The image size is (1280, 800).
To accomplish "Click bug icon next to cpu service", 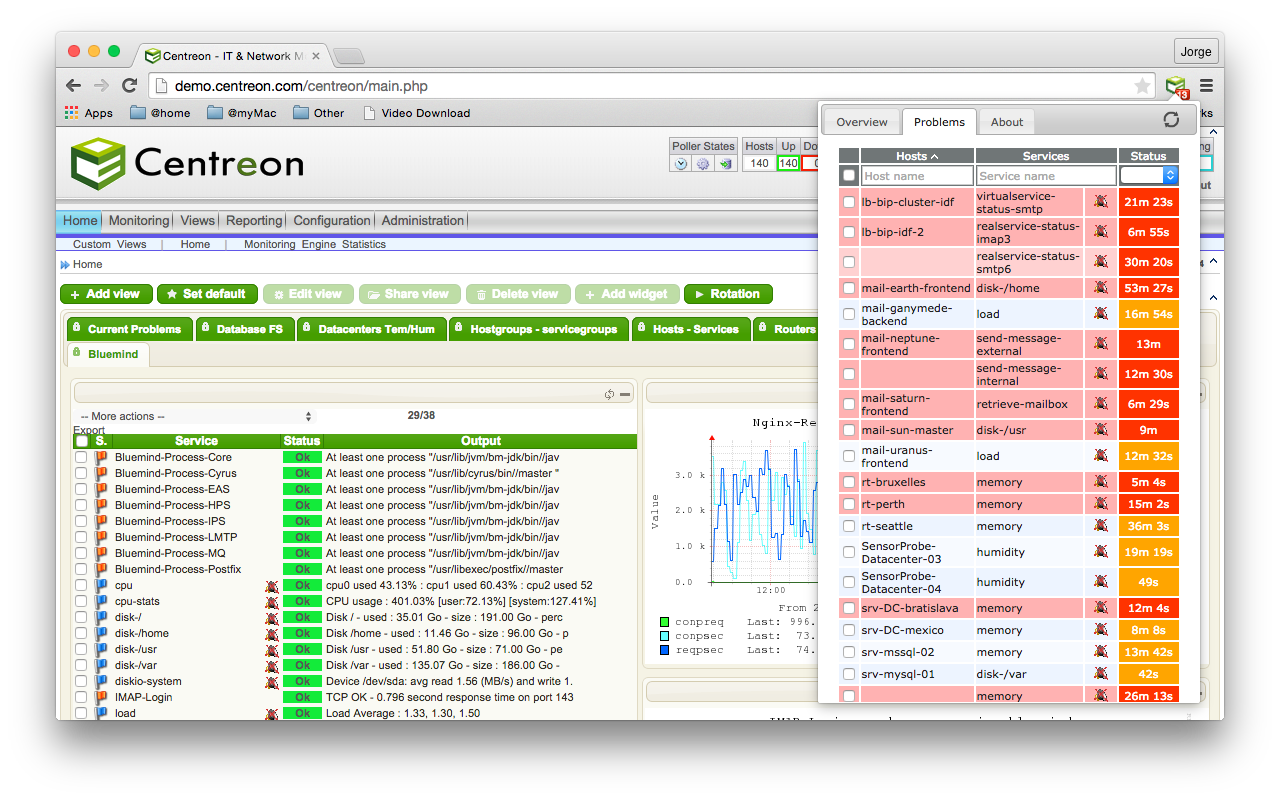I will click(271, 585).
